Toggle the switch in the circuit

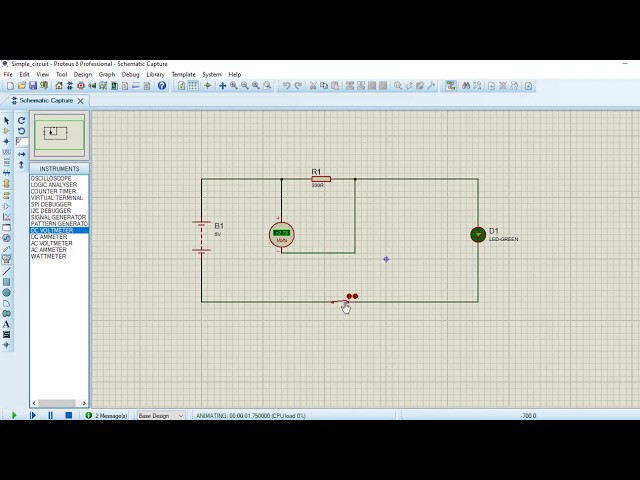point(340,302)
